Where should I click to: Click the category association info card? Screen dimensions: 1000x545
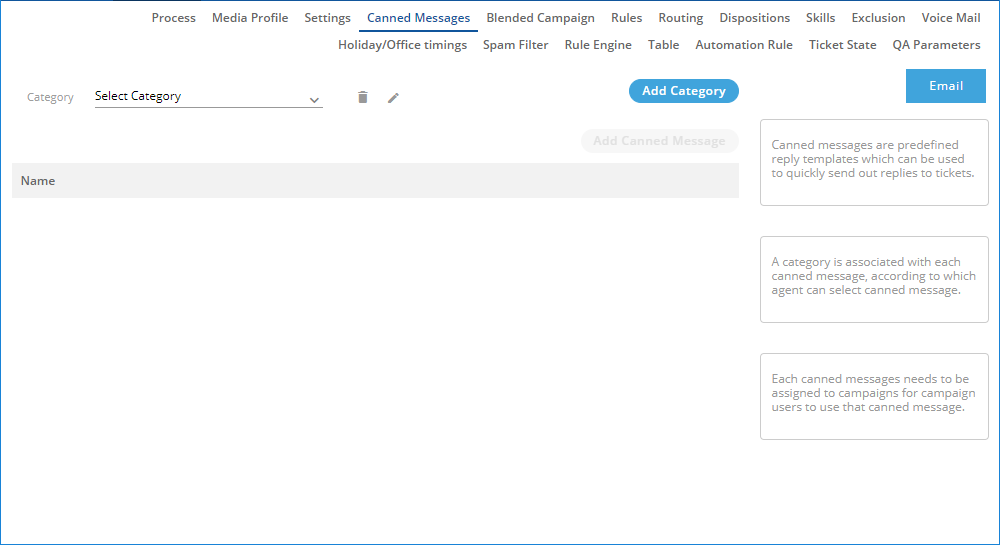coord(874,279)
